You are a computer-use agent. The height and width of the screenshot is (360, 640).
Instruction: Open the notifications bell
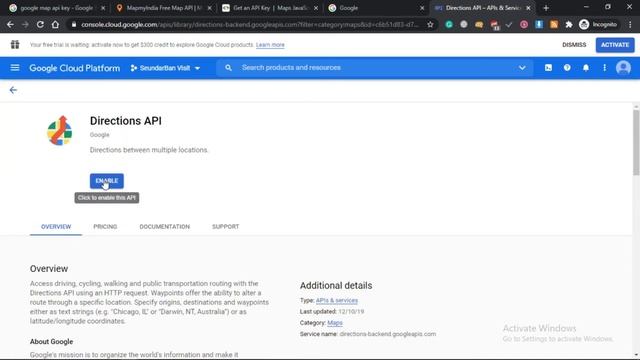(586, 68)
